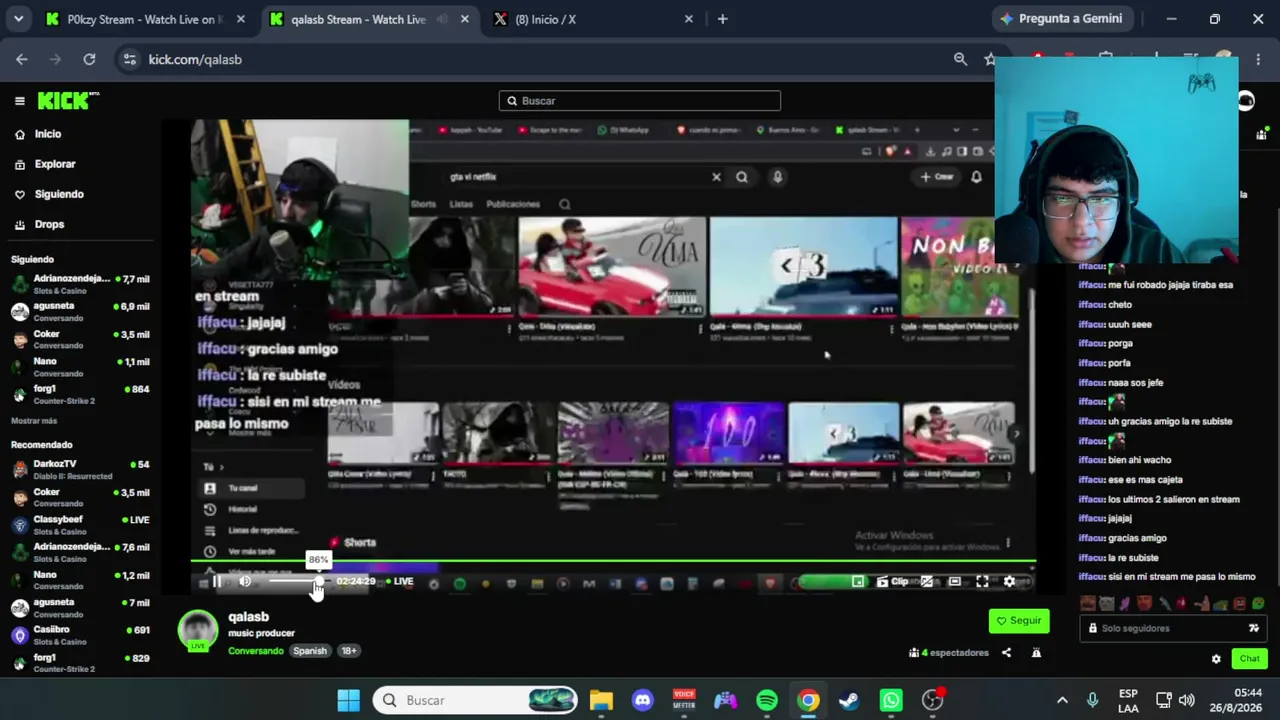Click the Chrome icon in the taskbar
The width and height of the screenshot is (1280, 720).
pos(808,700)
